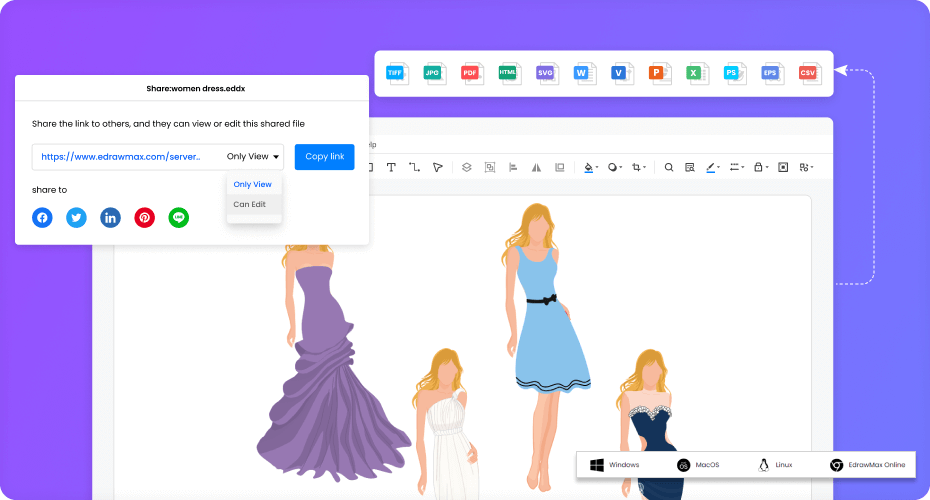Pick the HTML export format icon
Image resolution: width=930 pixels, height=500 pixels.
coord(509,74)
